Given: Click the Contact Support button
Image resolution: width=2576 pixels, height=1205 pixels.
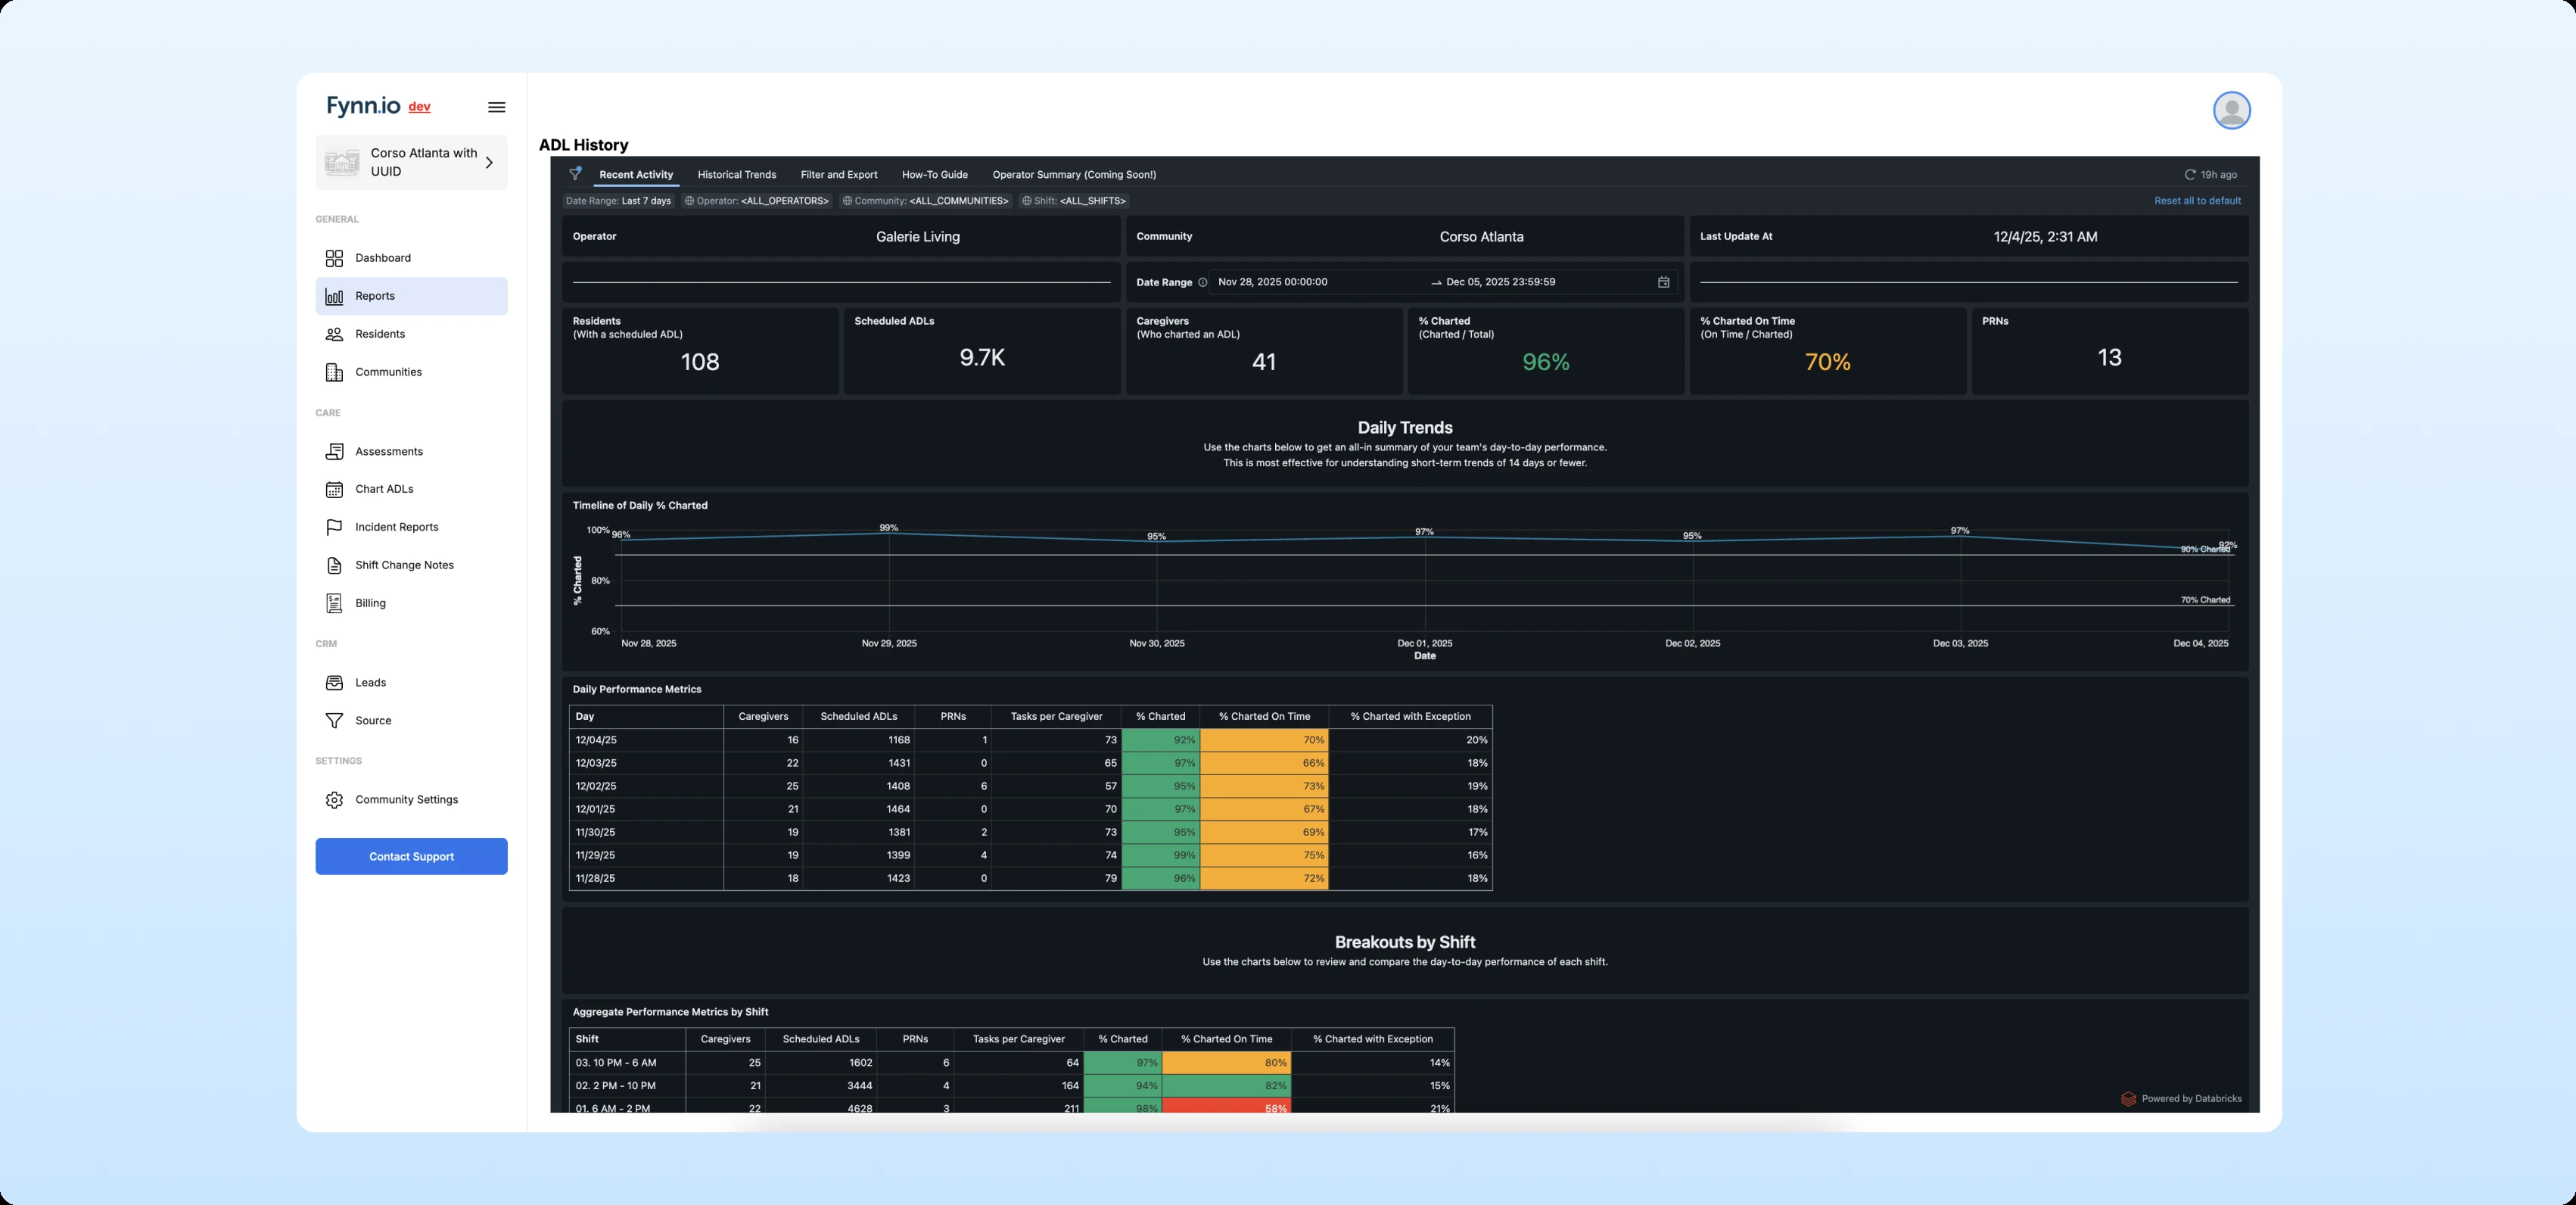Looking at the screenshot, I should [411, 856].
